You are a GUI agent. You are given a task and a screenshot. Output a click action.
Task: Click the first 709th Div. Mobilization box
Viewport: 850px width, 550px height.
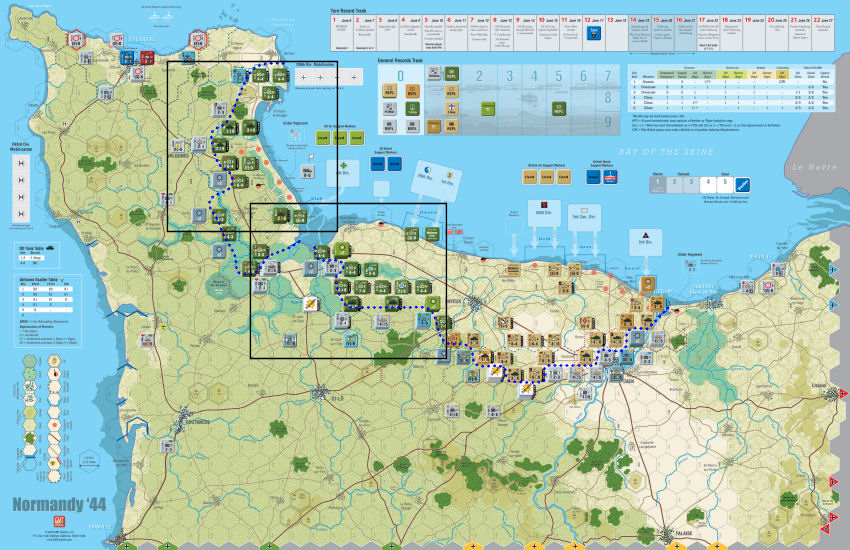click(x=303, y=77)
